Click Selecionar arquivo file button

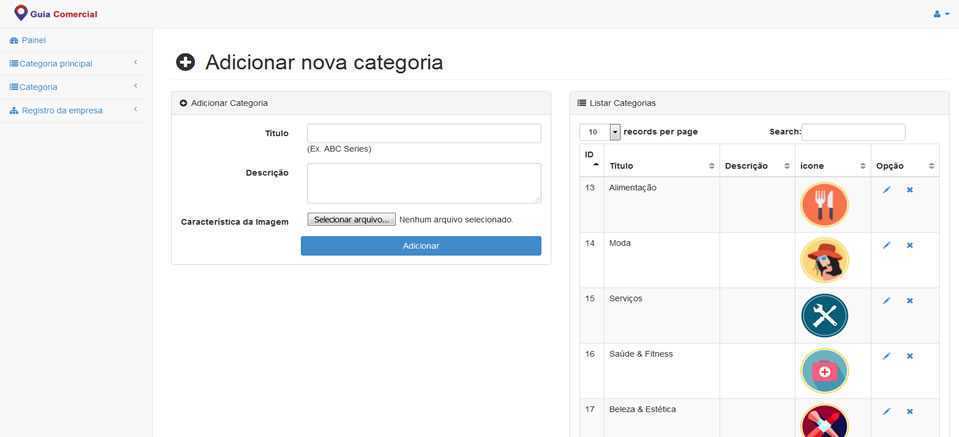coord(351,219)
